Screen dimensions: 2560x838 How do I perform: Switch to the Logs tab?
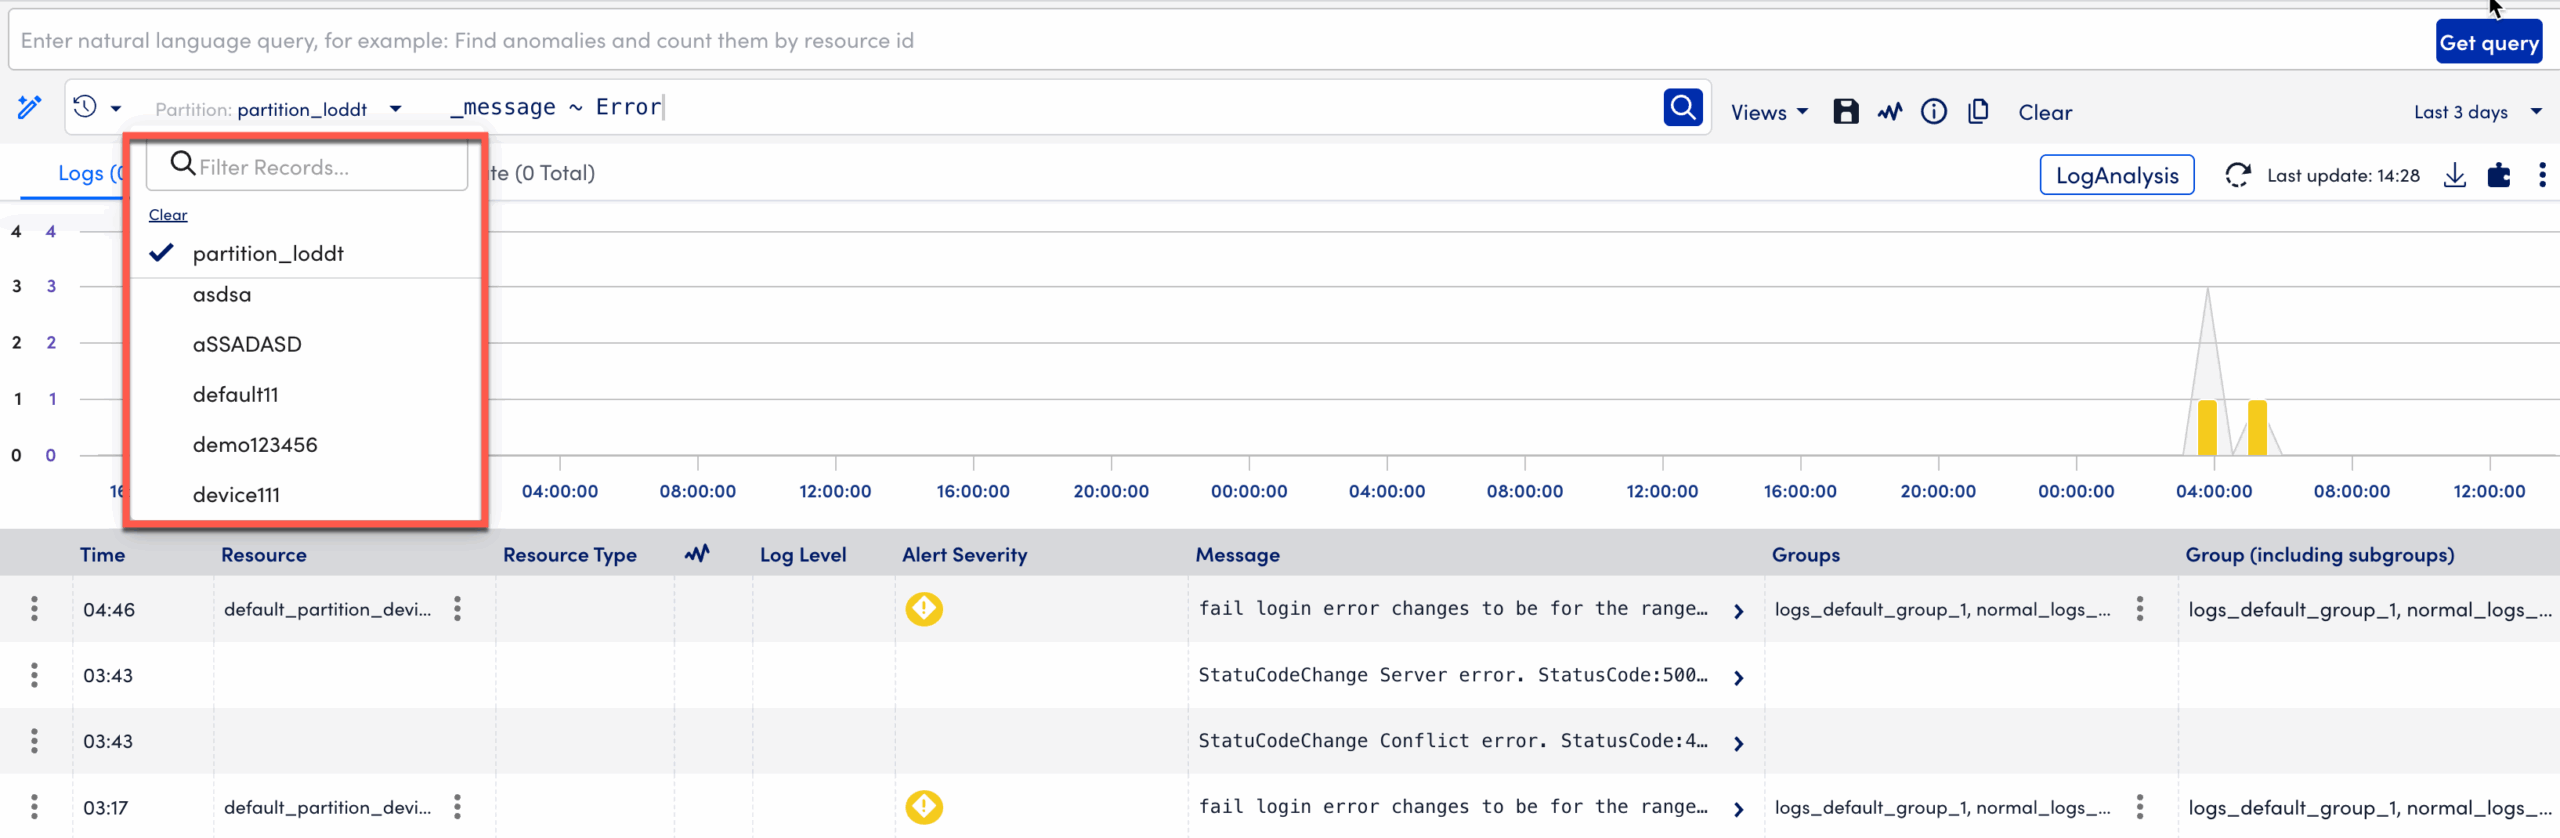88,173
